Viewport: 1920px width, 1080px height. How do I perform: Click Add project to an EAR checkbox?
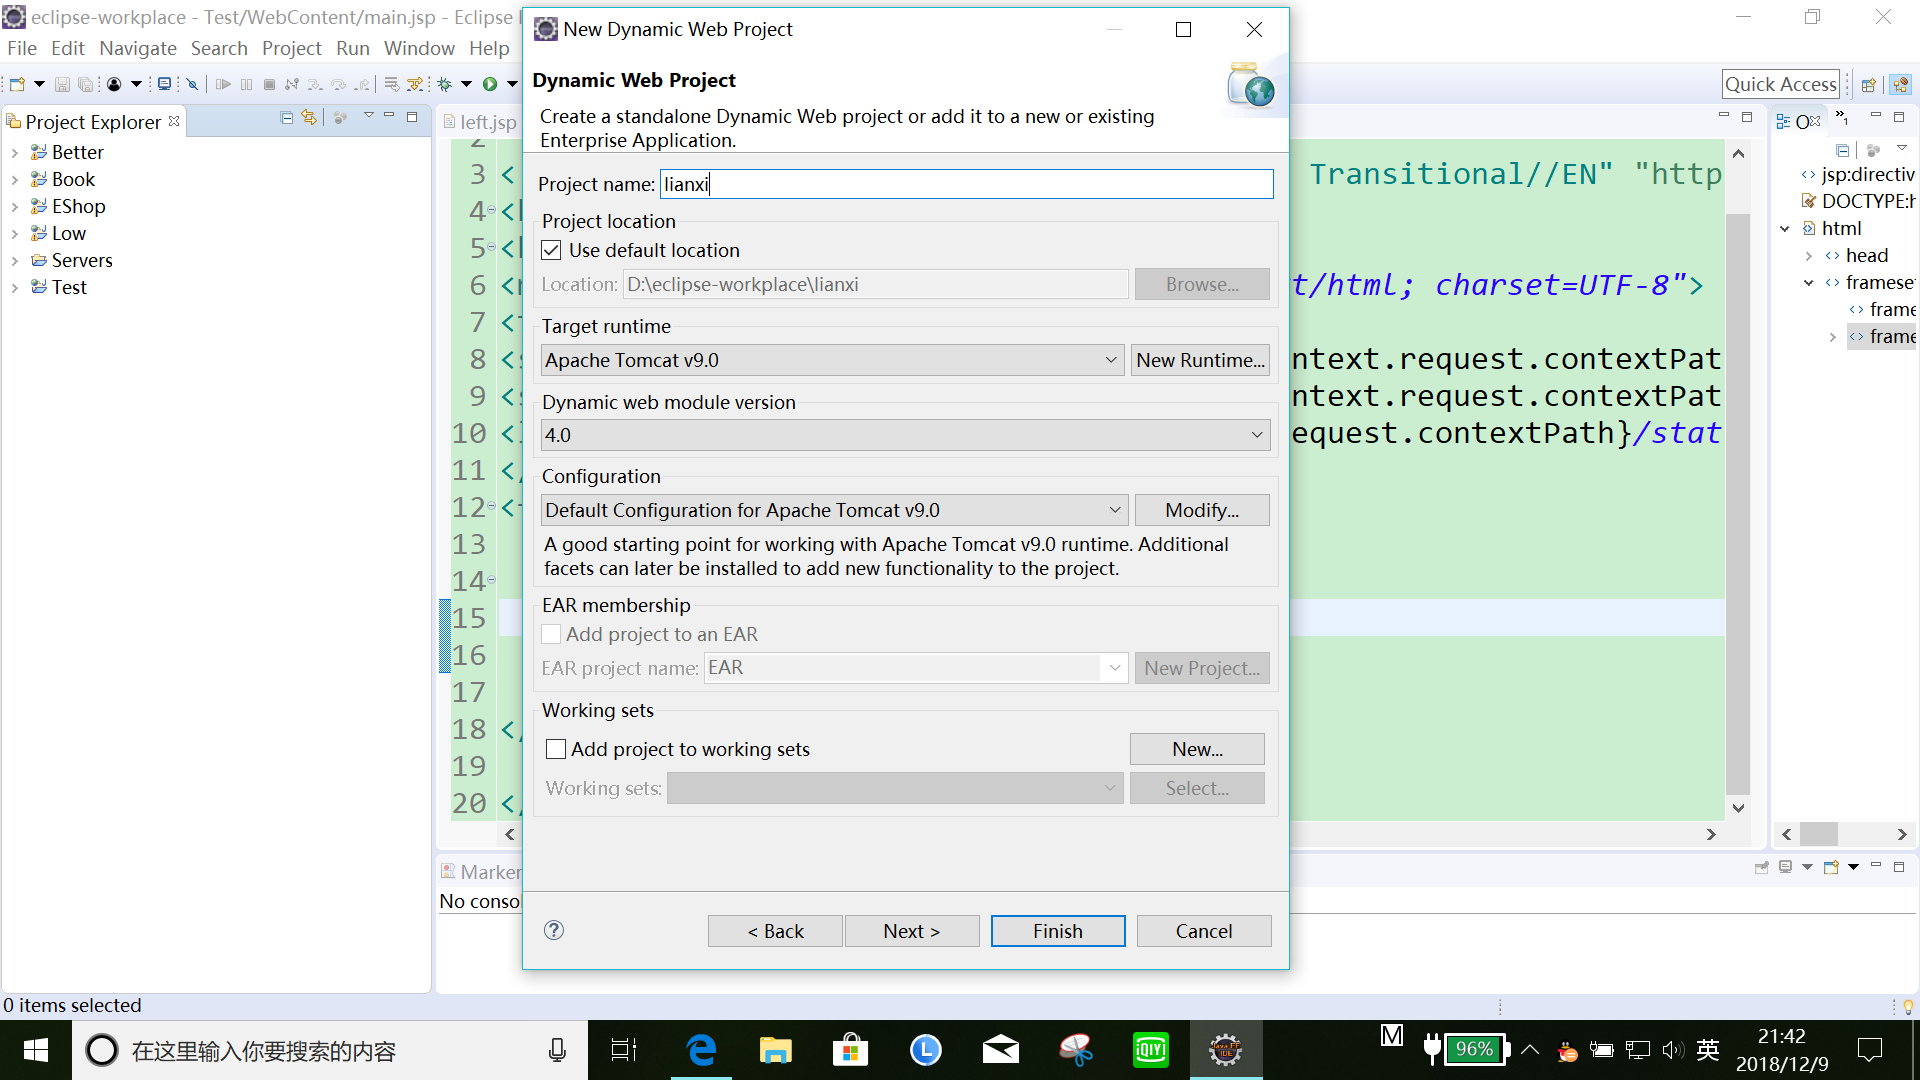pyautogui.click(x=551, y=634)
